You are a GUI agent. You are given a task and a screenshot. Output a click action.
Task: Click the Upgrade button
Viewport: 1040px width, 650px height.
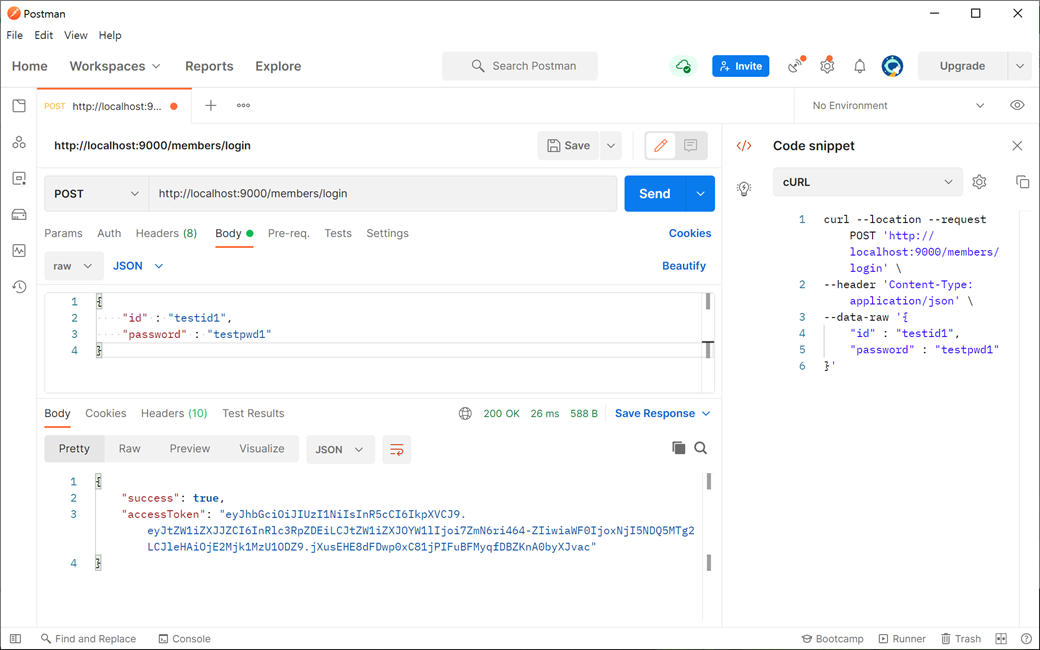pyautogui.click(x=962, y=66)
